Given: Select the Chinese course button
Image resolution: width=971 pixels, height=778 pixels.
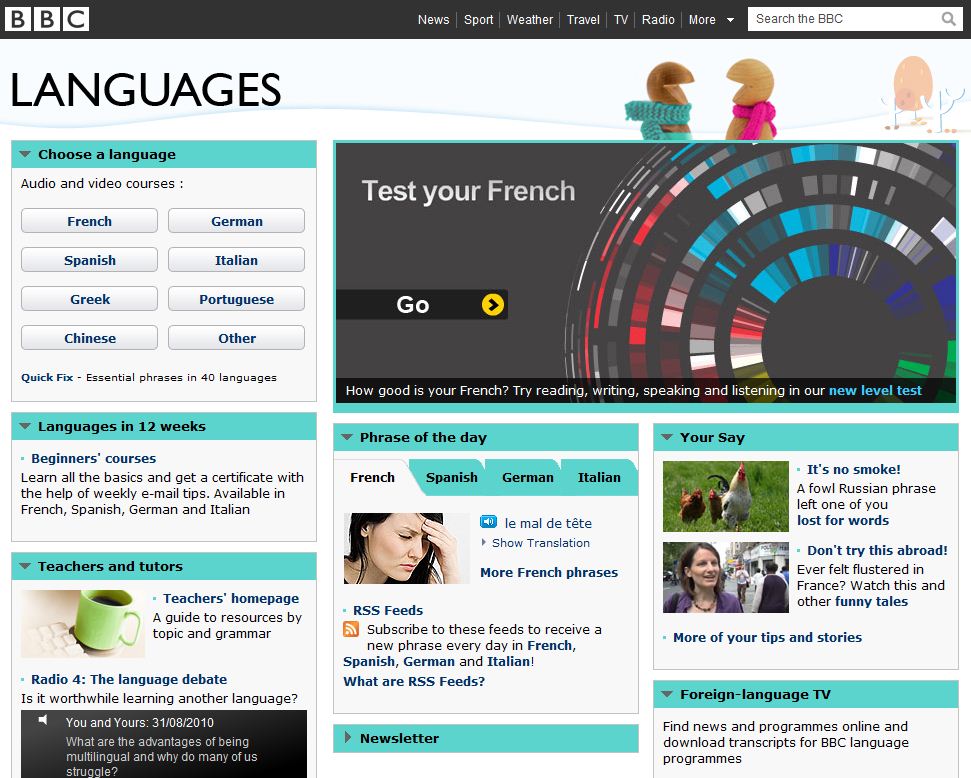Looking at the screenshot, I should tap(90, 338).
